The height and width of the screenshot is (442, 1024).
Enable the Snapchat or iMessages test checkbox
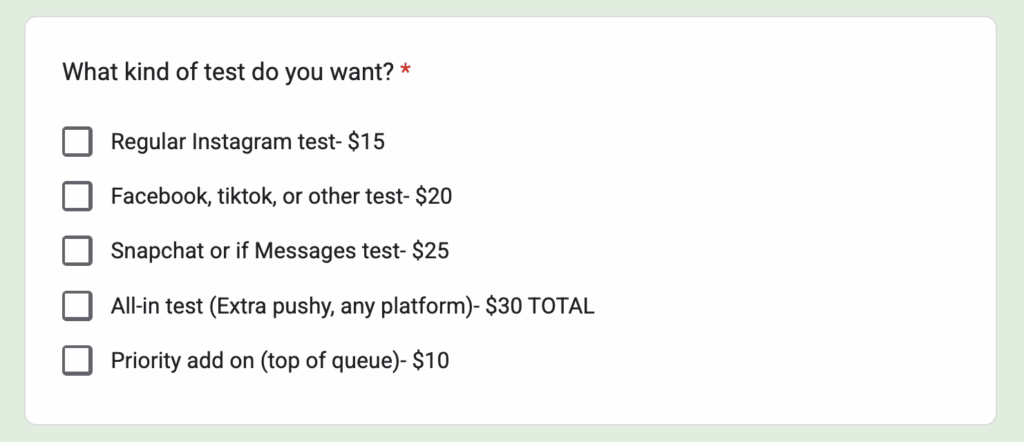(x=77, y=251)
